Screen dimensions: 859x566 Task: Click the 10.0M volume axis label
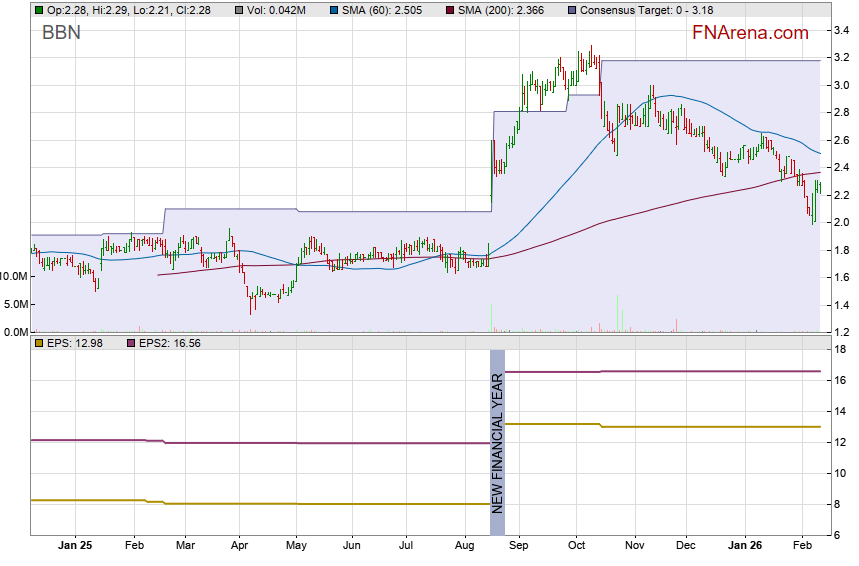[15, 276]
